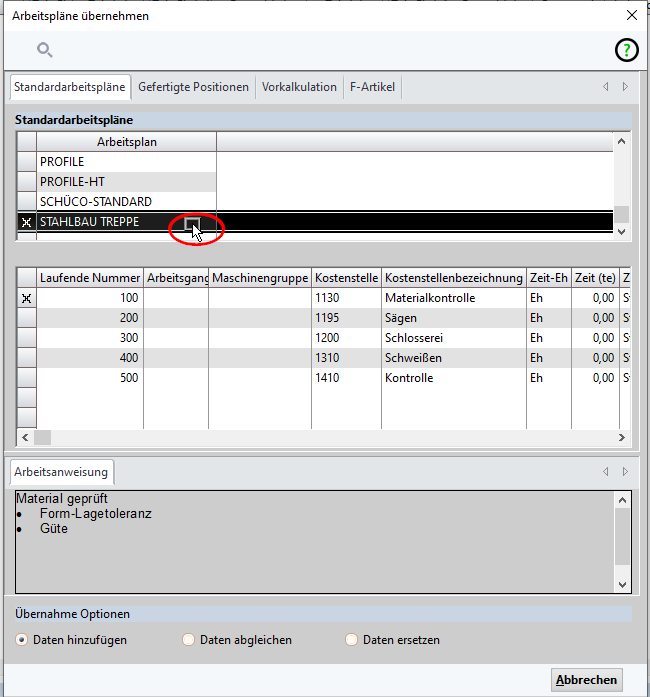
Task: Click right arrow beside Arbeitsanweisung tab
Action: (x=625, y=471)
